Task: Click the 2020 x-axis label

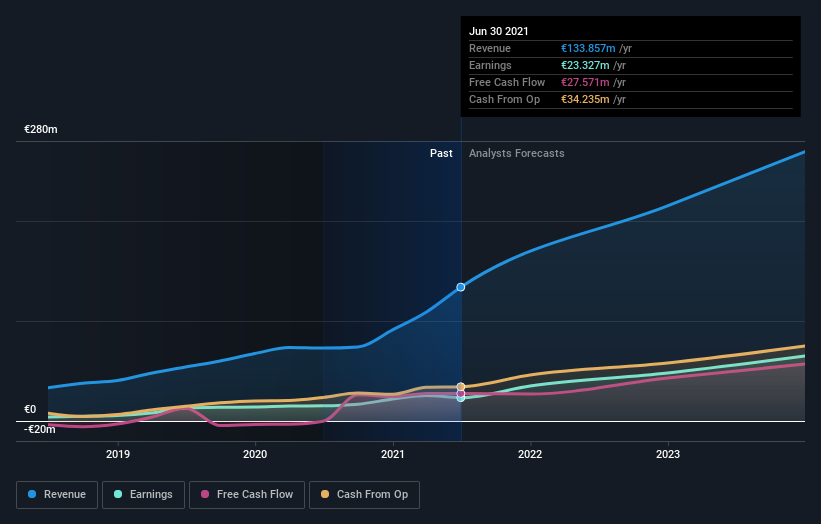Action: pos(255,454)
